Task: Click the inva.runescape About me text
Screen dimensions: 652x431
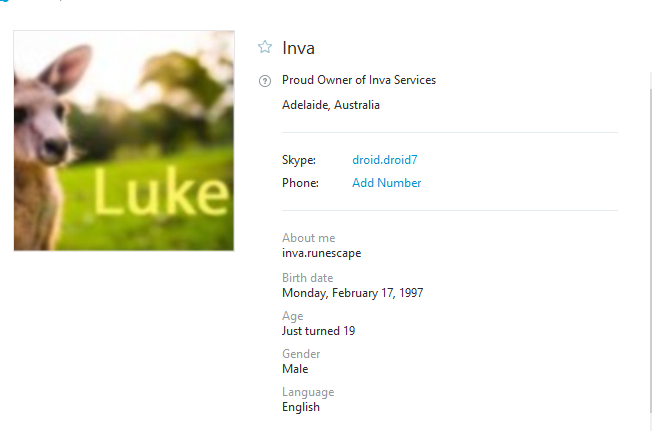Action: [x=321, y=253]
